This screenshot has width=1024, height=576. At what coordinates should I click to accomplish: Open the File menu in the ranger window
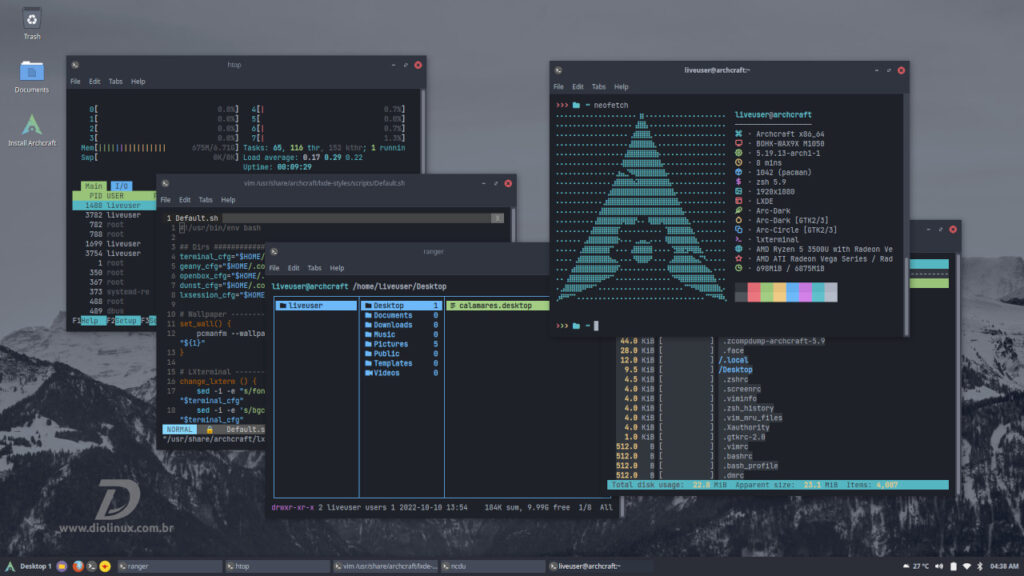click(272, 267)
